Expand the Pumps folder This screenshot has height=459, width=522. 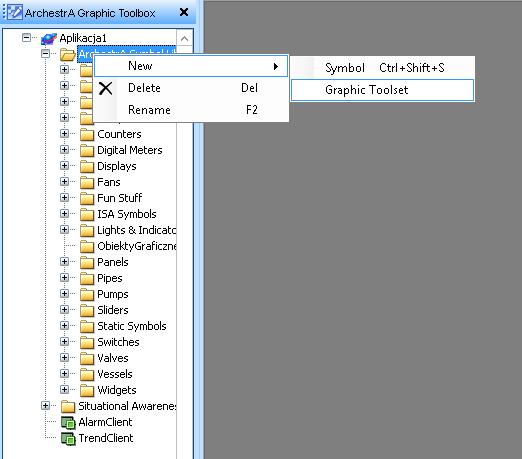click(x=64, y=294)
